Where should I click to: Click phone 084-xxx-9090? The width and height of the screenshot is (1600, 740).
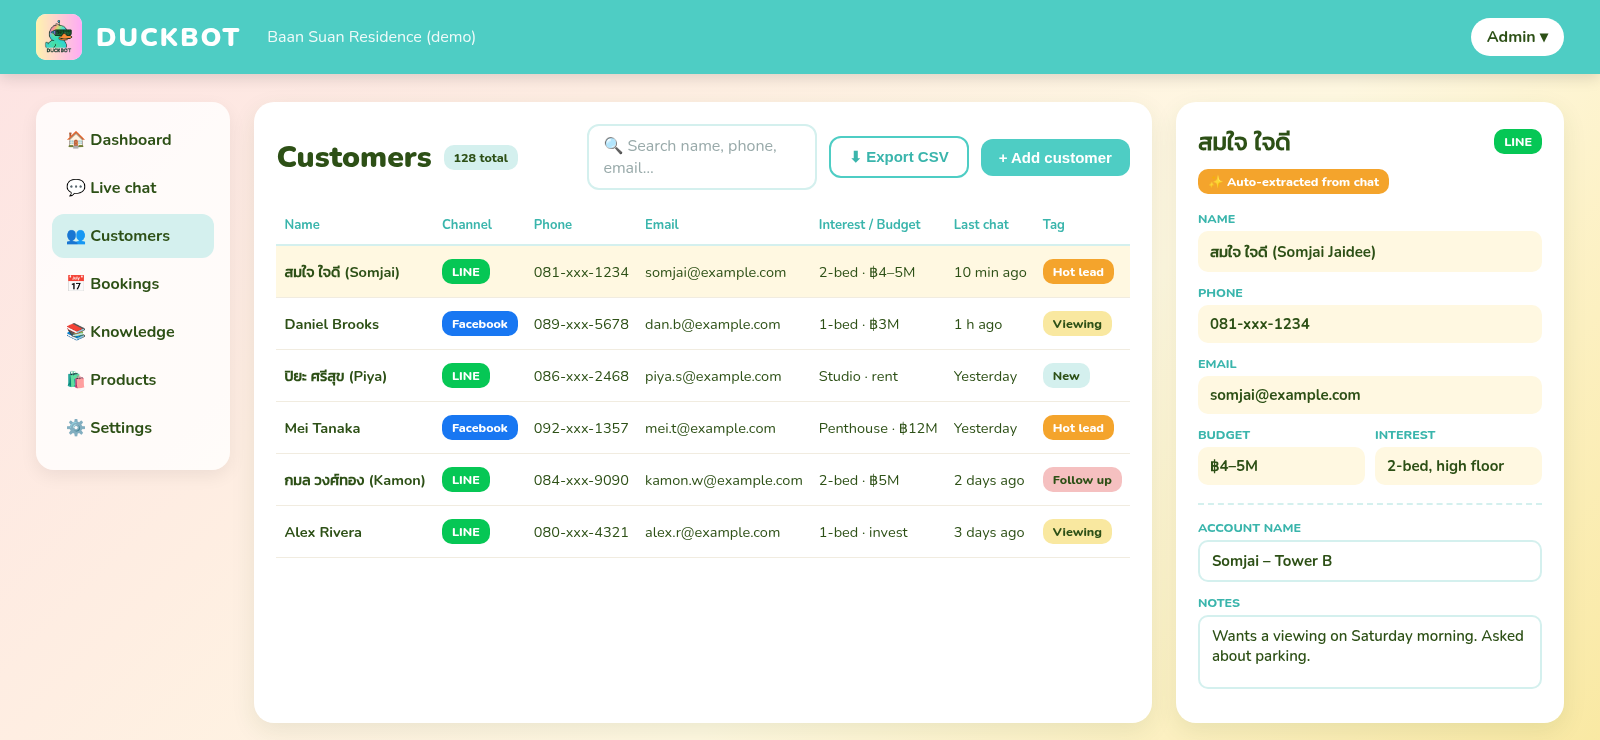click(x=581, y=480)
